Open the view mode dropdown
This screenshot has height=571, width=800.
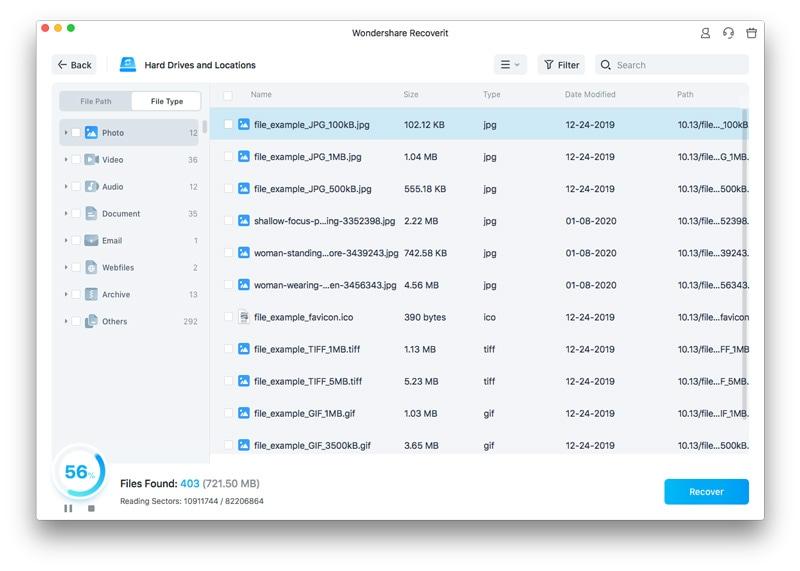[510, 65]
